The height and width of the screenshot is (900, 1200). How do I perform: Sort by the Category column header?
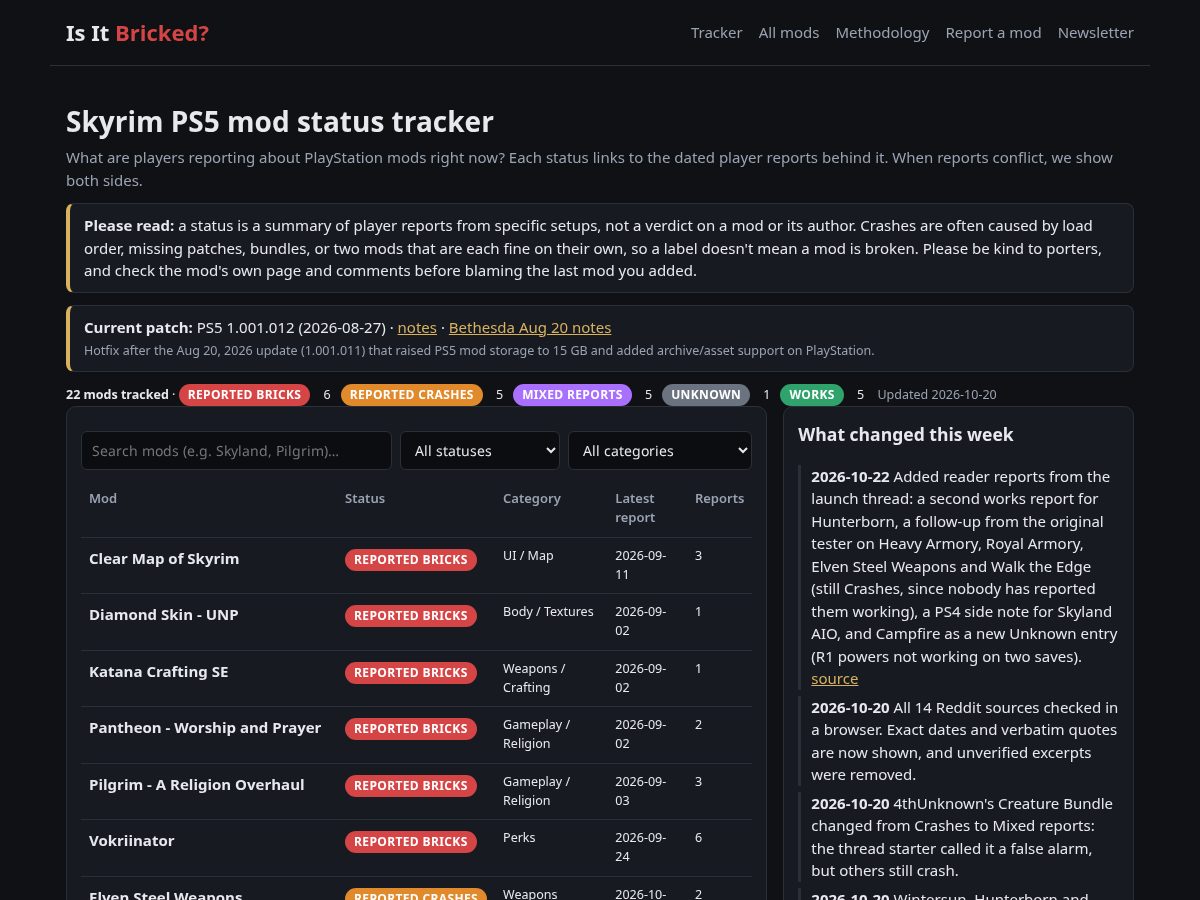532,498
